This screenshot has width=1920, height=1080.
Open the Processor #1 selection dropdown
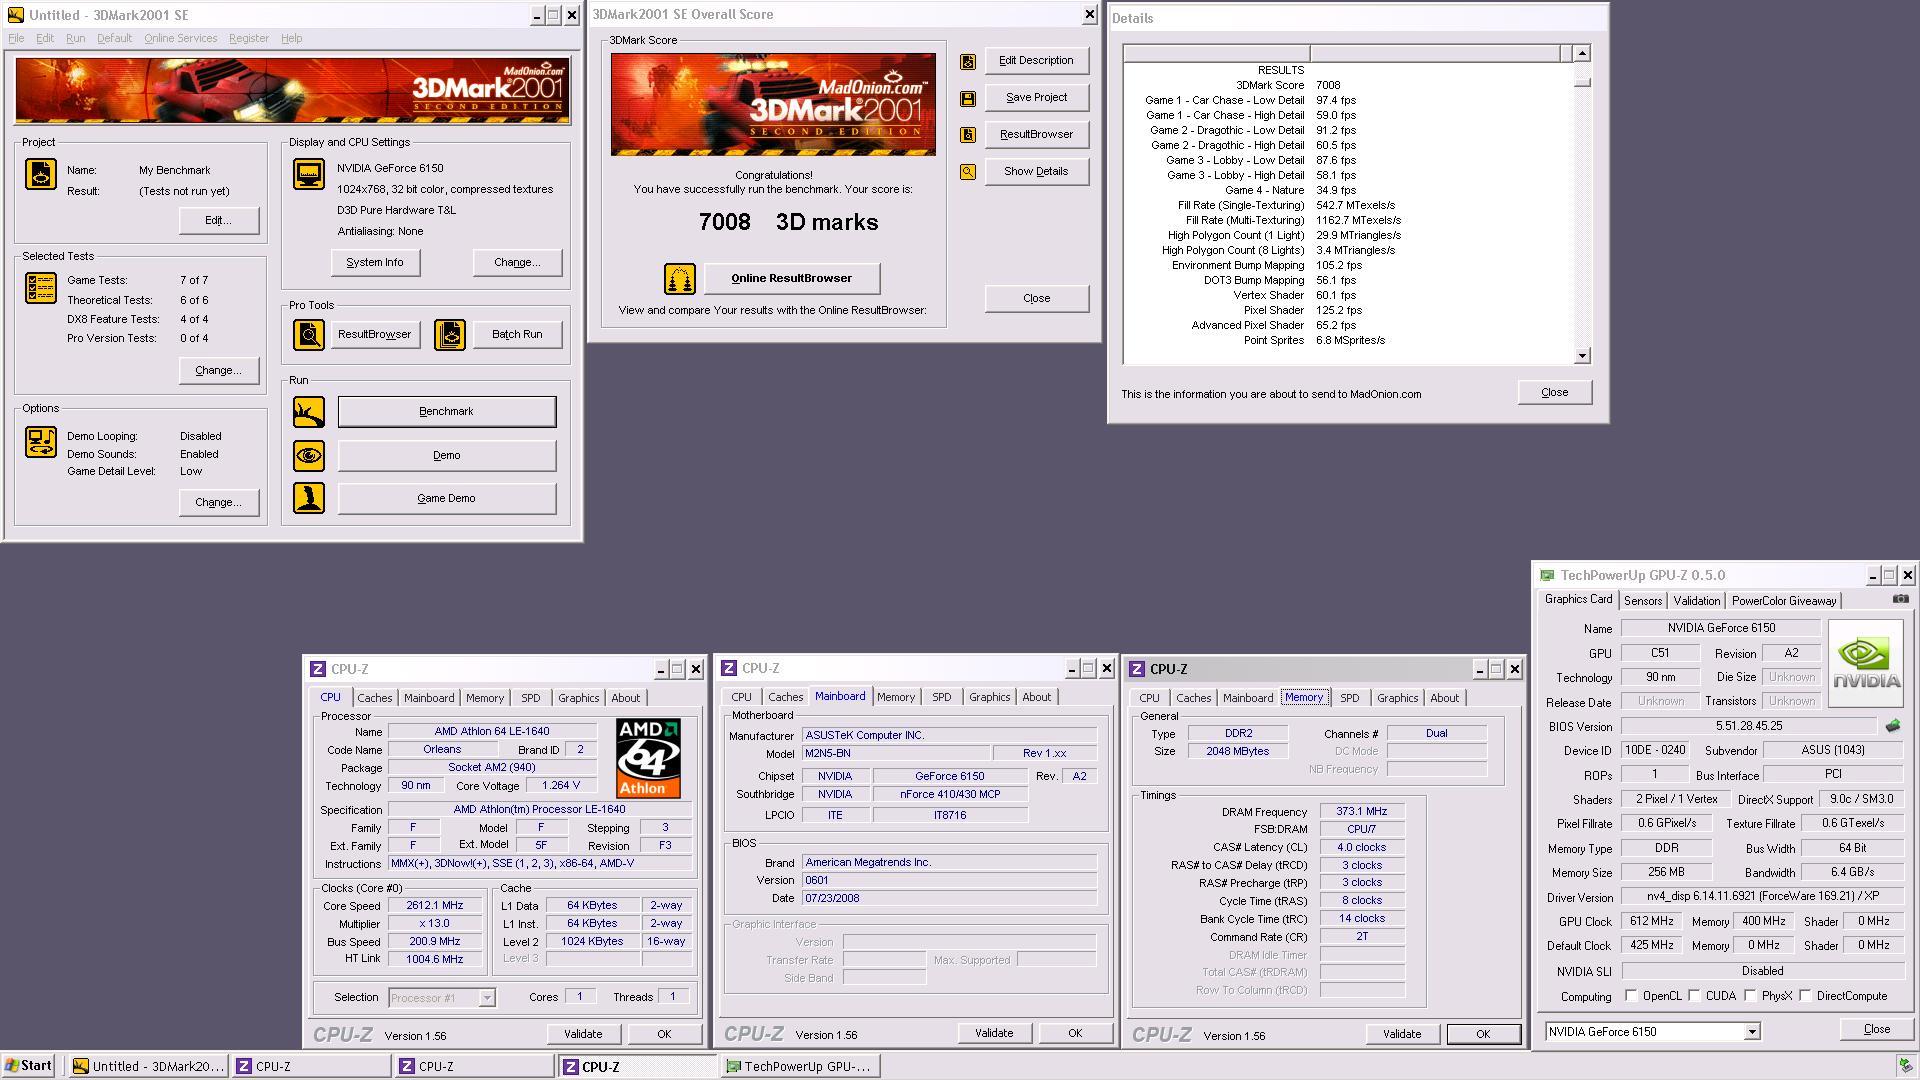coord(486,998)
